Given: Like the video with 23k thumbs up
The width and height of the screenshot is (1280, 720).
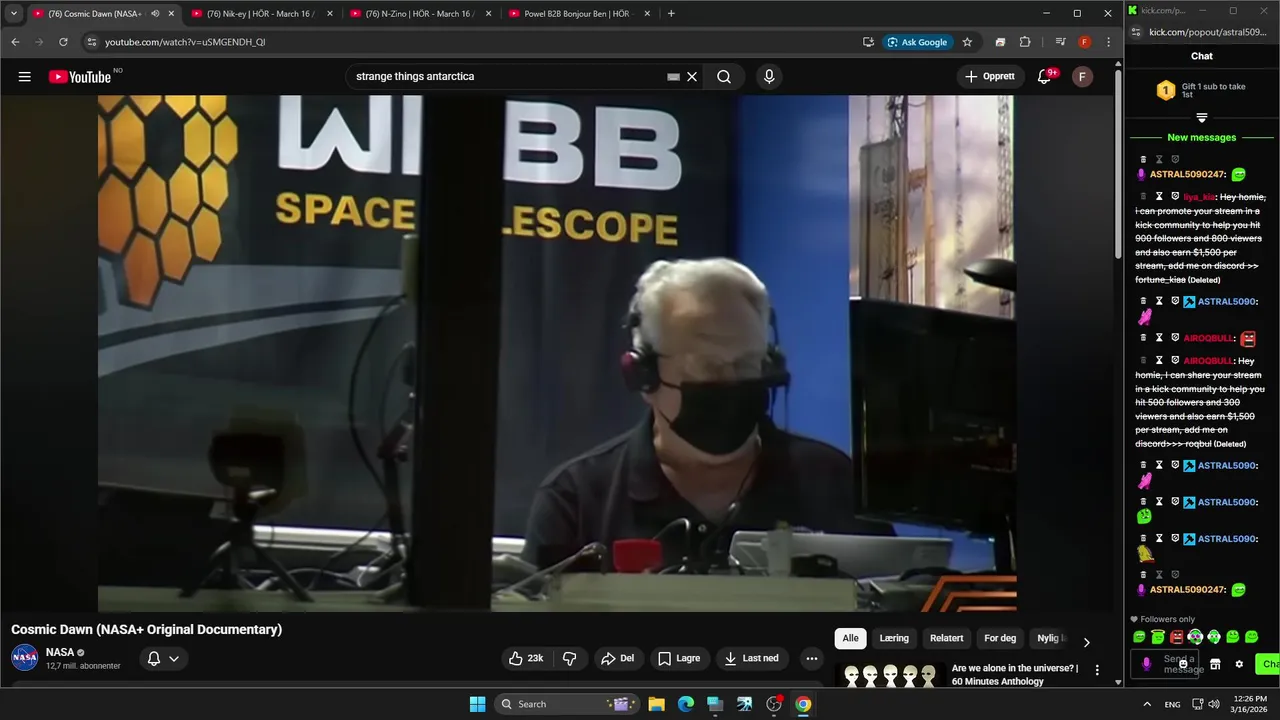Looking at the screenshot, I should [x=527, y=658].
